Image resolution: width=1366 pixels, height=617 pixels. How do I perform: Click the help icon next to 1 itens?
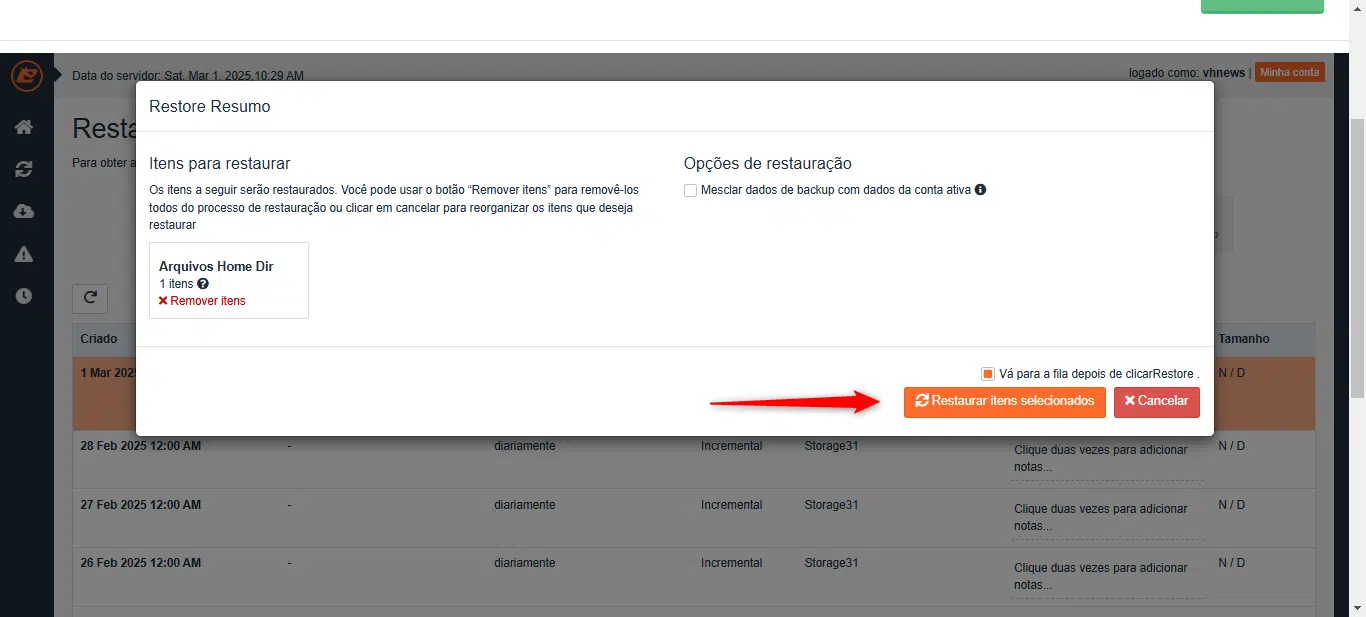tap(203, 284)
